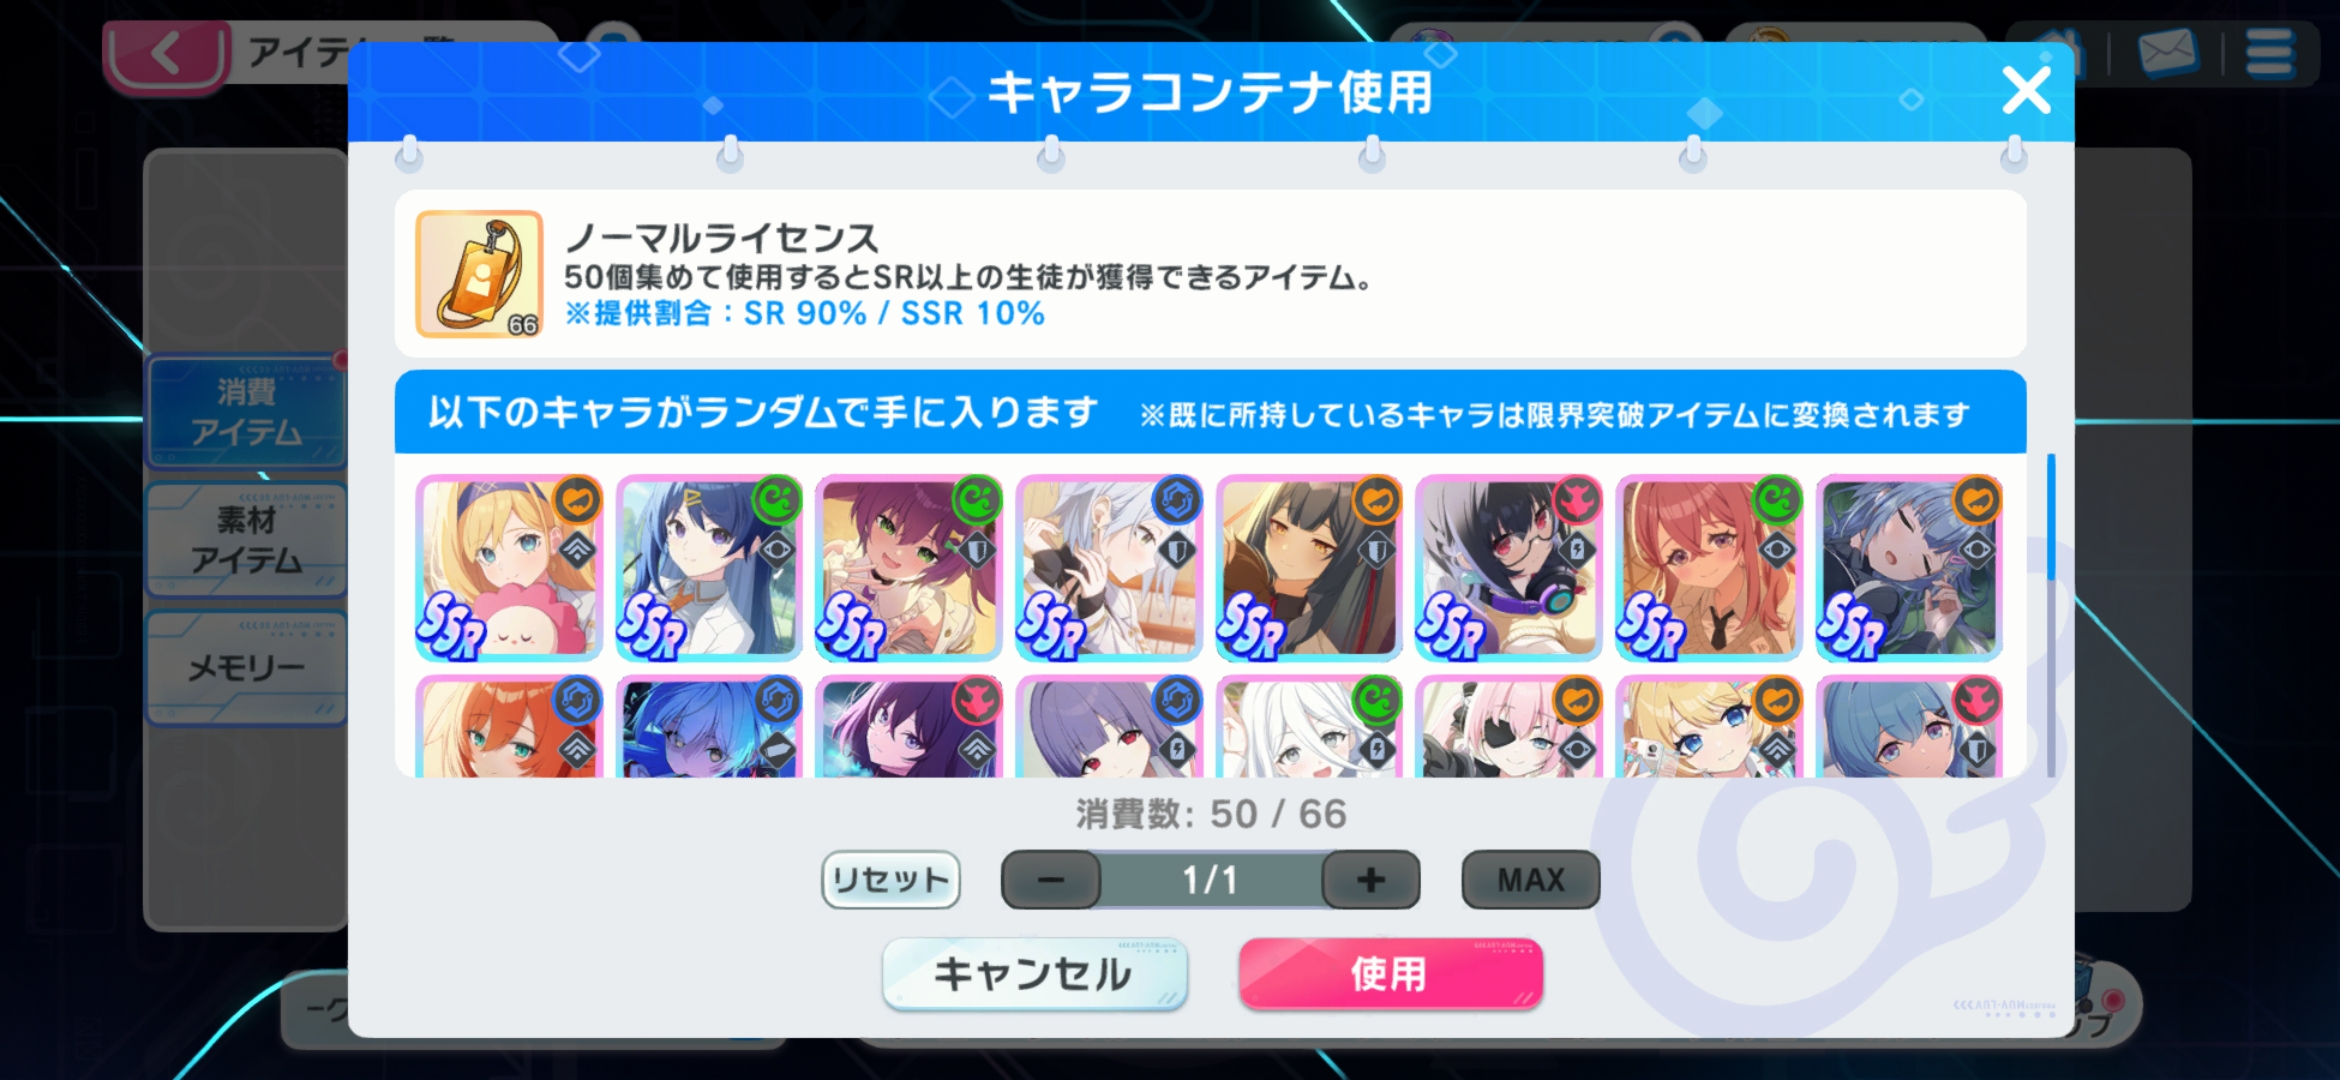Viewport: 2340px width, 1080px height.
Task: Select the sleeping blue-haired SSR character
Action: point(1909,567)
